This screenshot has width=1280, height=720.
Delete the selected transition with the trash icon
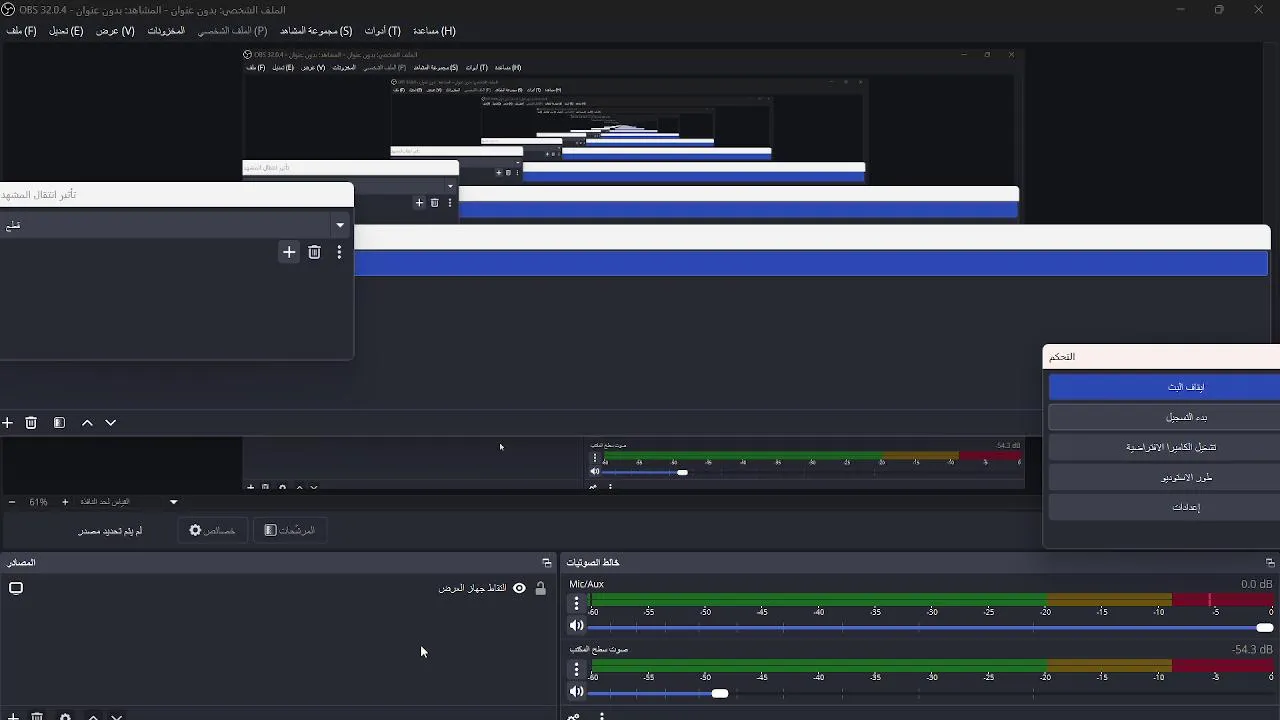pyautogui.click(x=314, y=252)
